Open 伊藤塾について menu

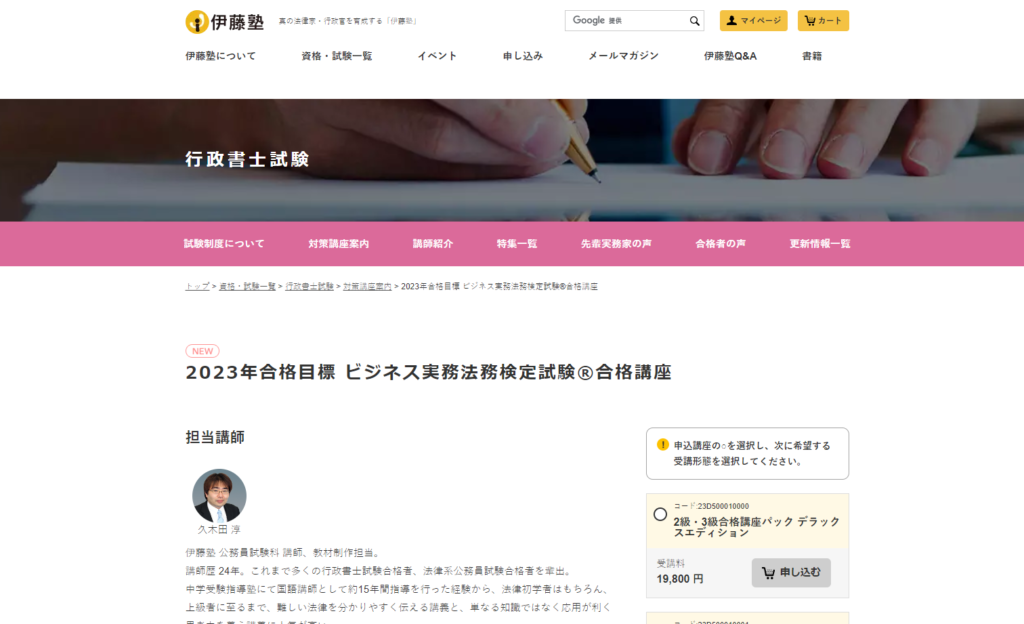(221, 56)
